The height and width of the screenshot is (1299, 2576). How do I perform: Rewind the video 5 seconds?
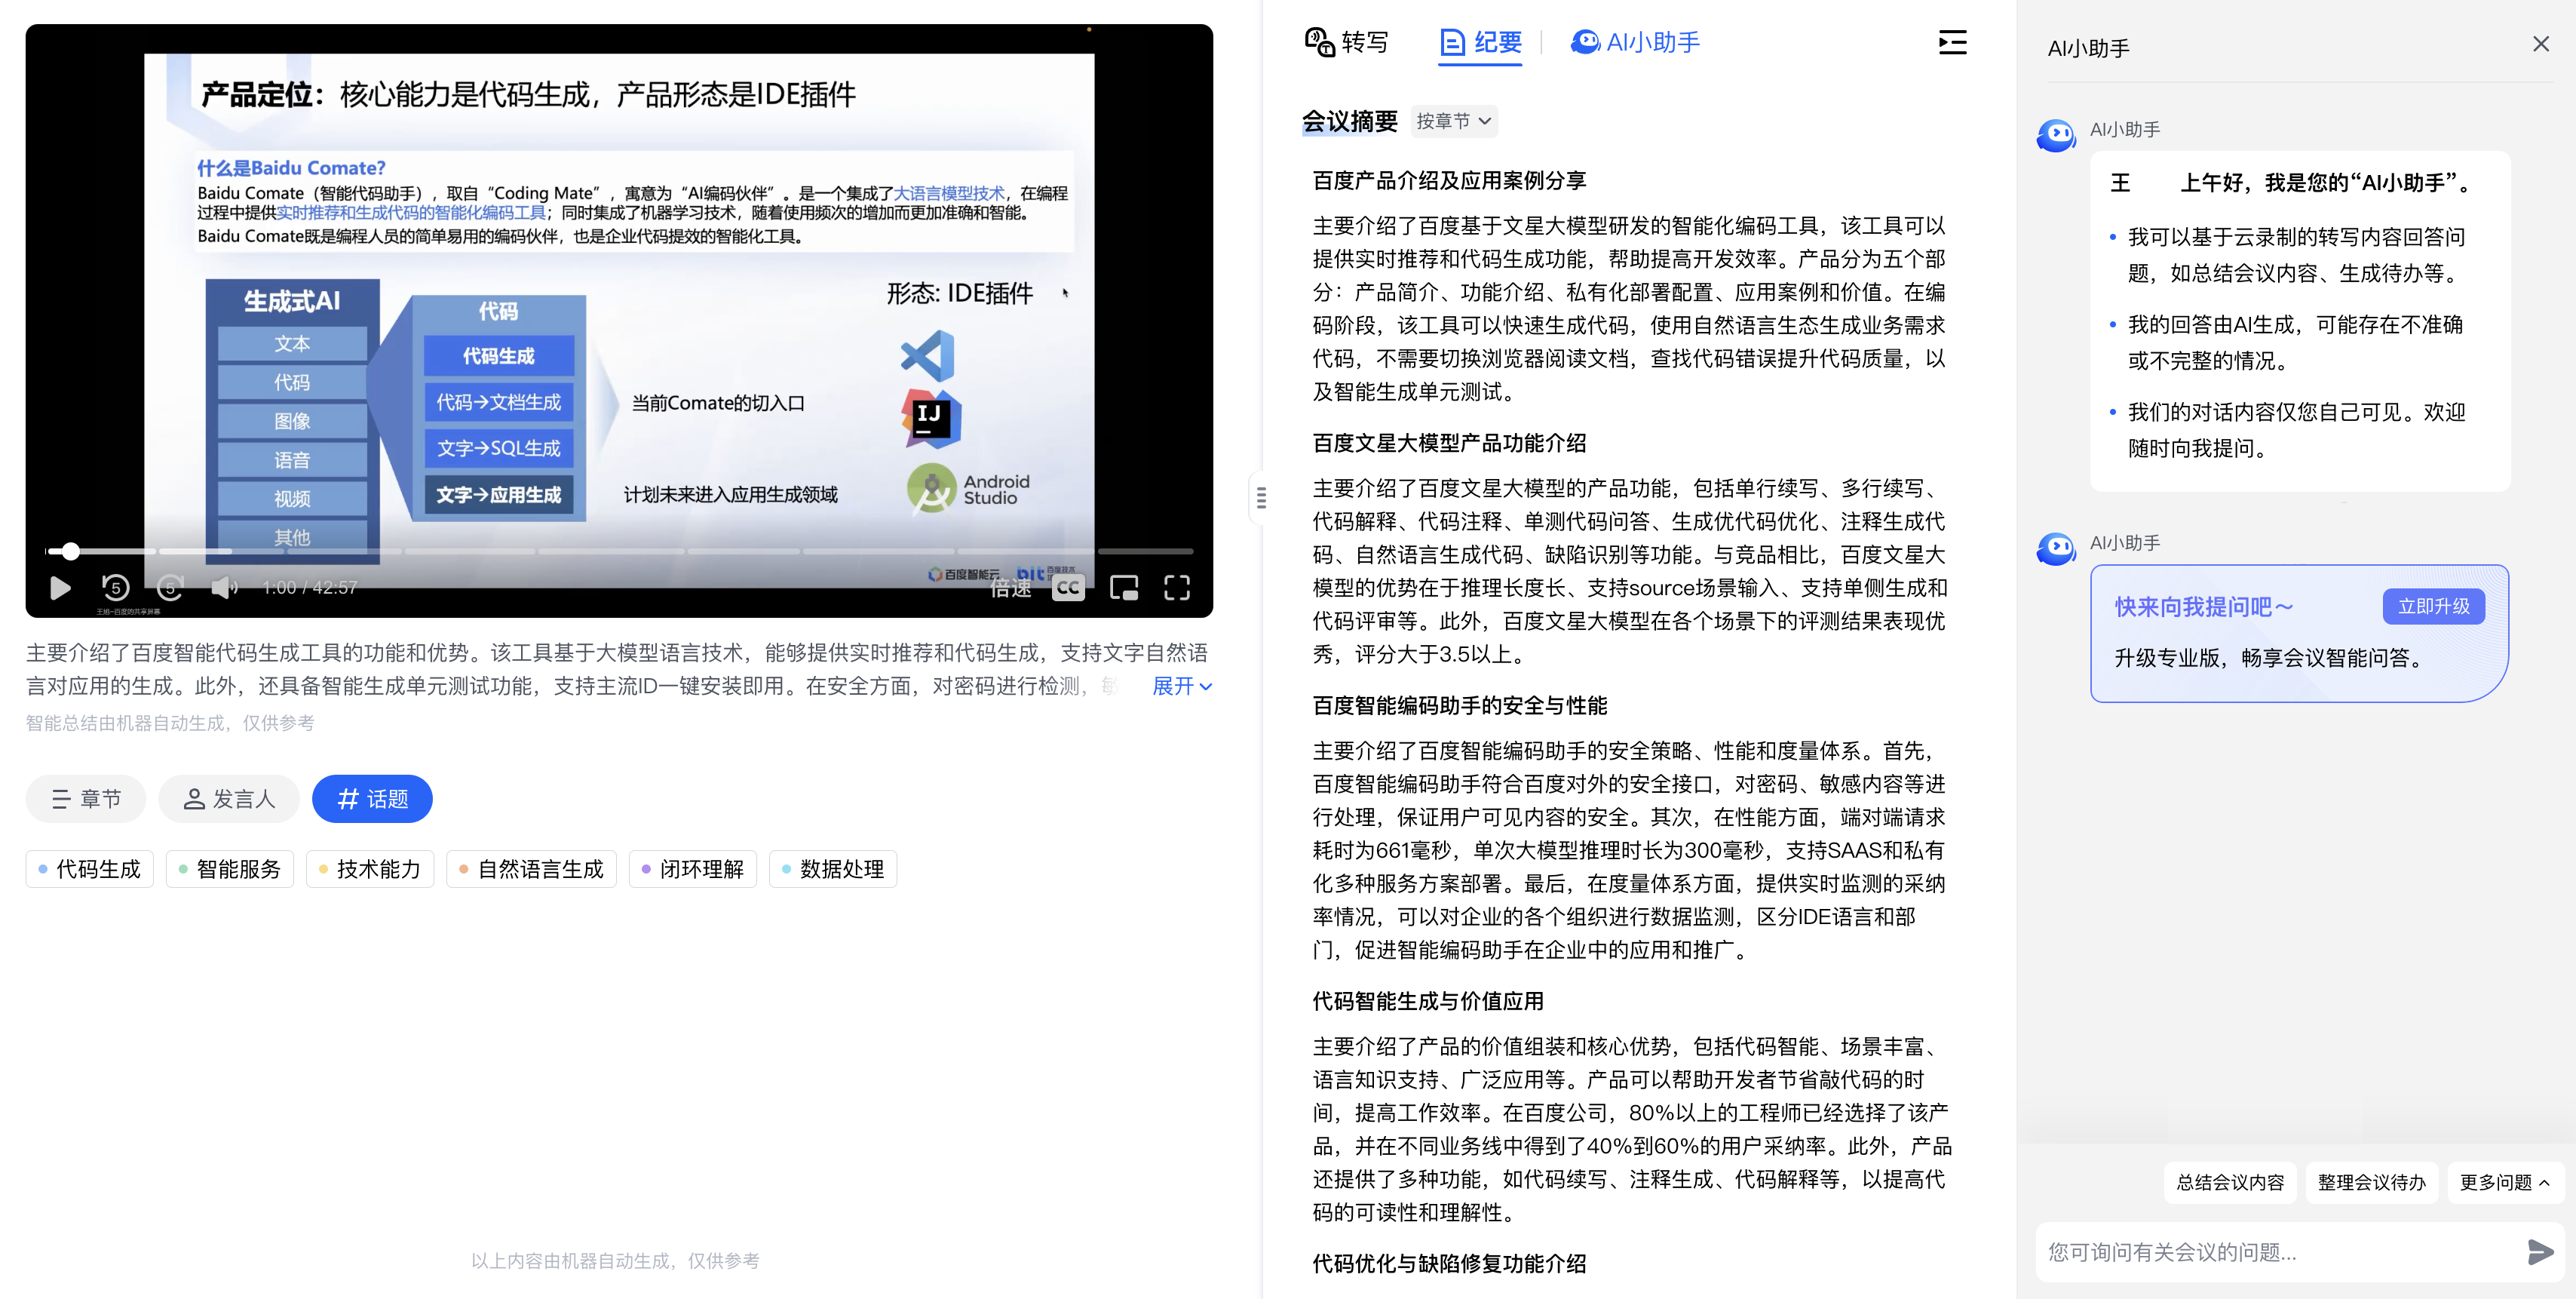(x=116, y=588)
